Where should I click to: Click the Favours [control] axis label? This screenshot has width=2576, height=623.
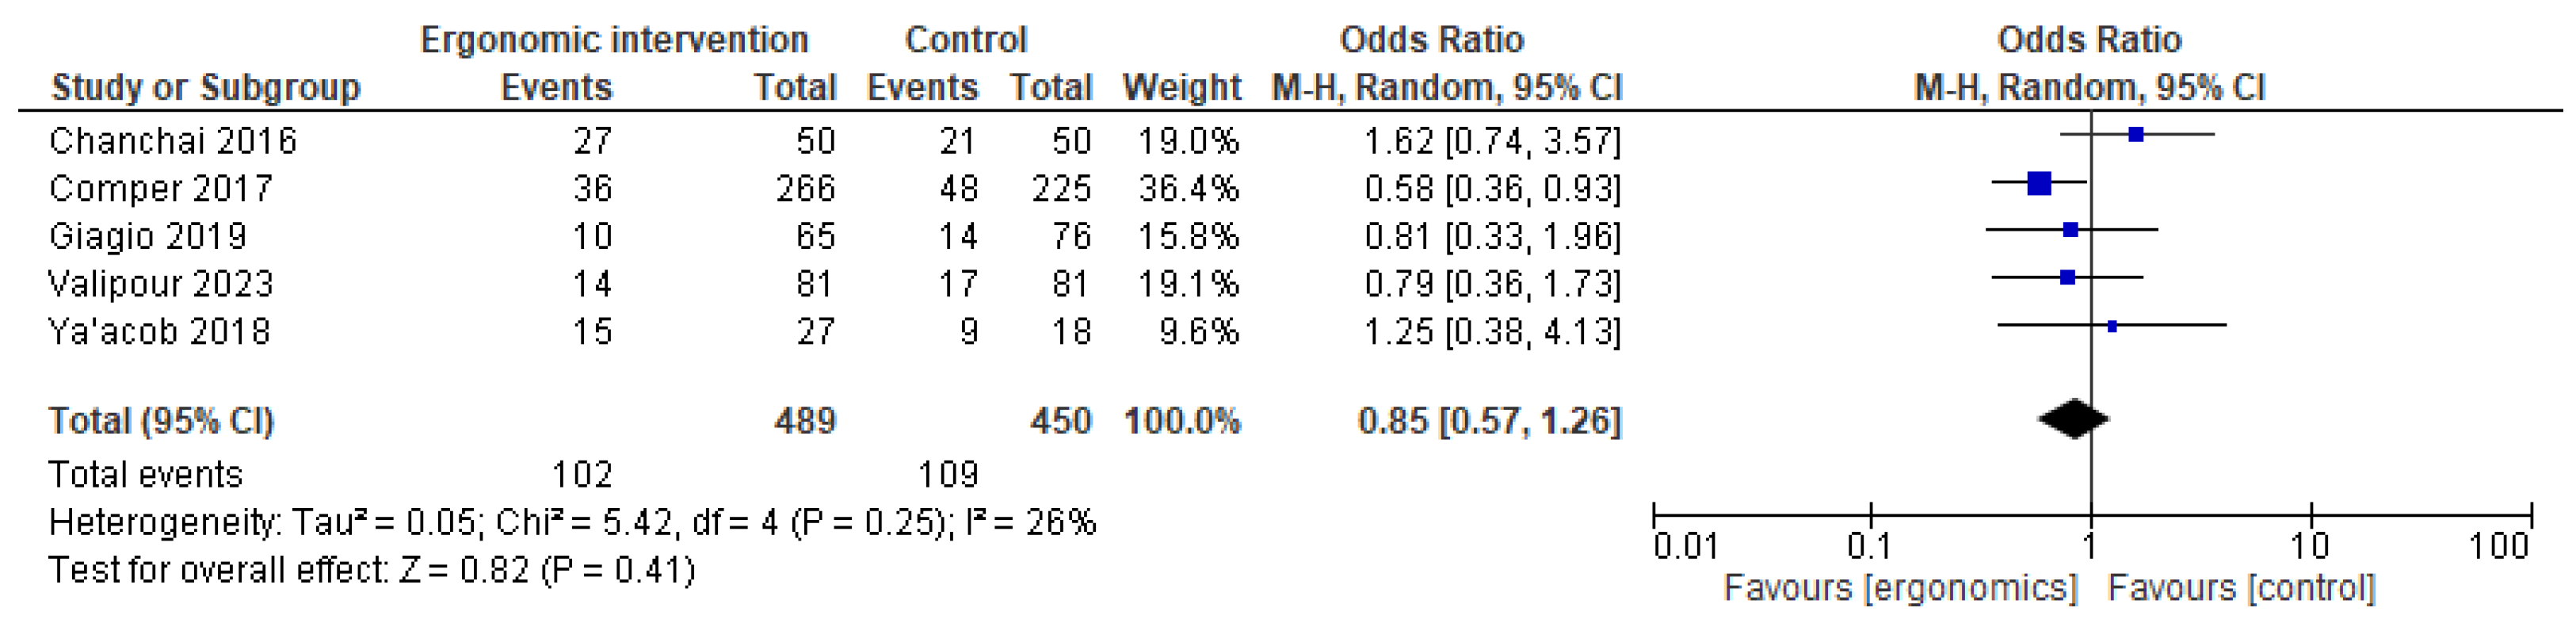click(x=2241, y=588)
